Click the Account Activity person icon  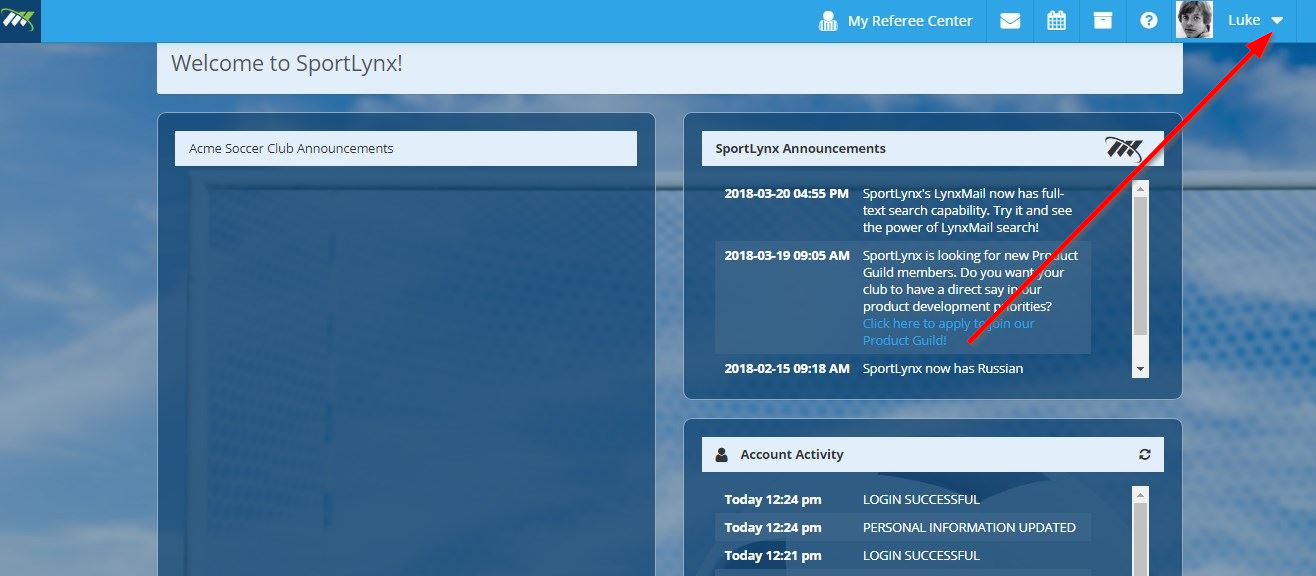click(x=722, y=454)
